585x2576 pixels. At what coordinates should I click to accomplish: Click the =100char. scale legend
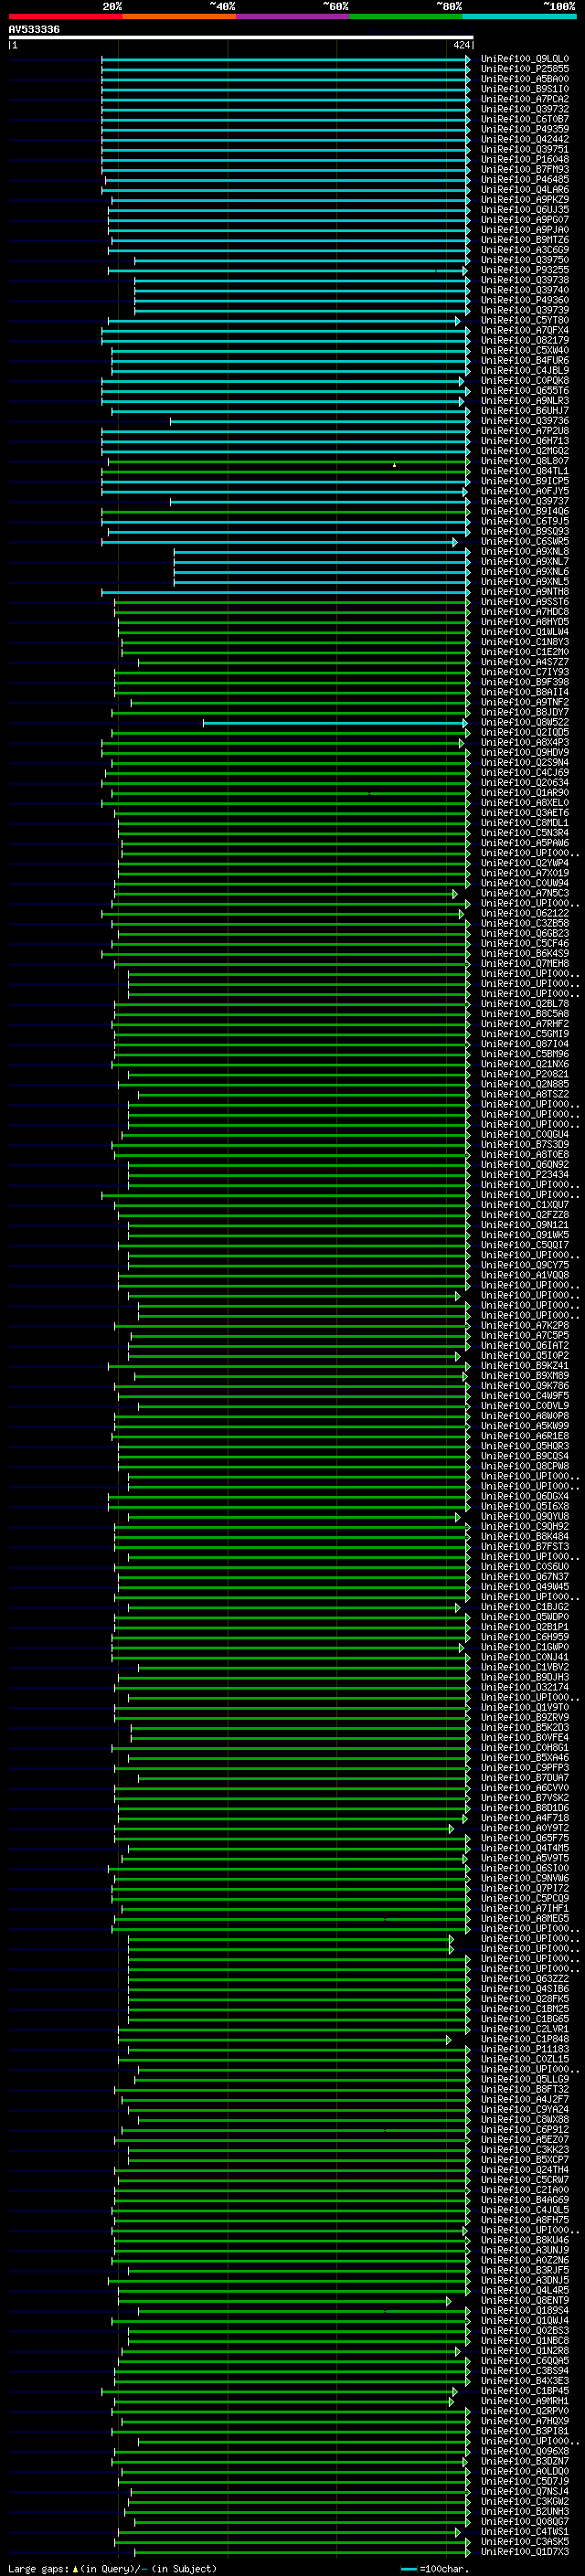pyautogui.click(x=433, y=2569)
